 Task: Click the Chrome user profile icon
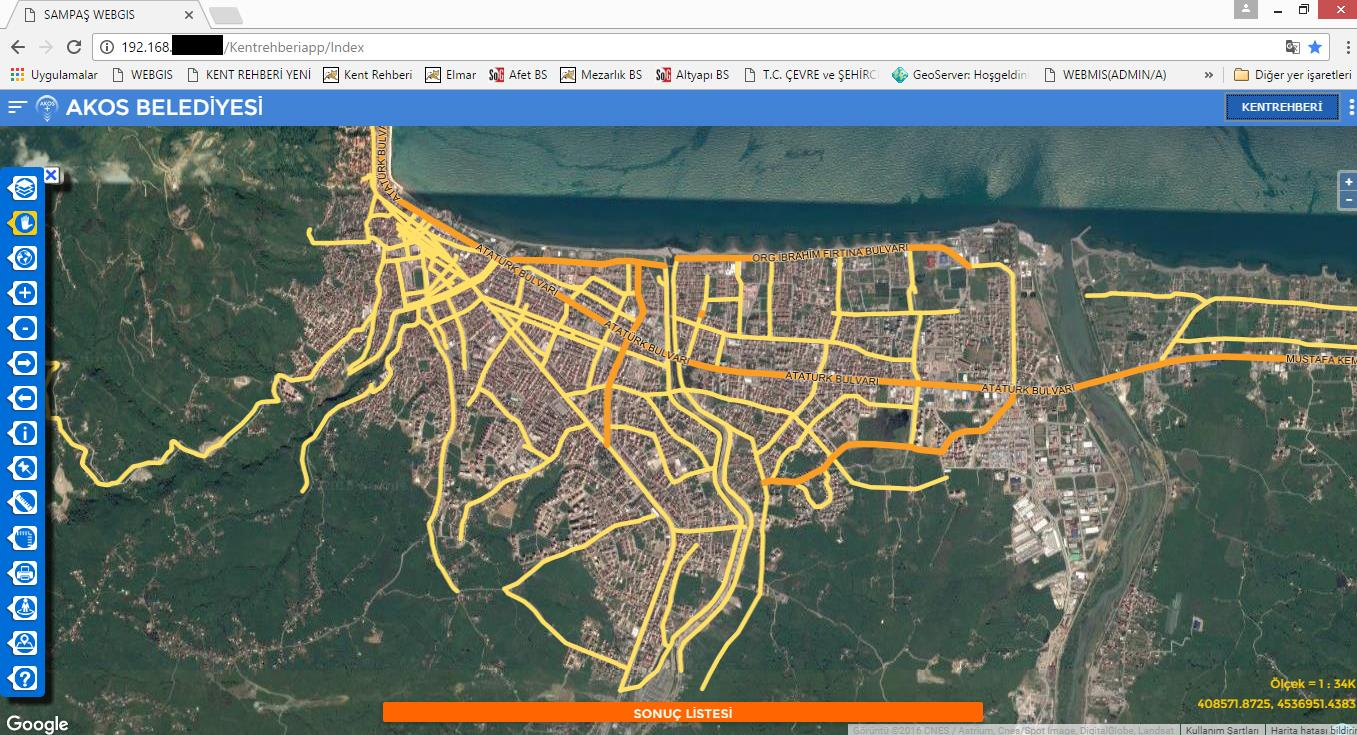tap(1245, 9)
